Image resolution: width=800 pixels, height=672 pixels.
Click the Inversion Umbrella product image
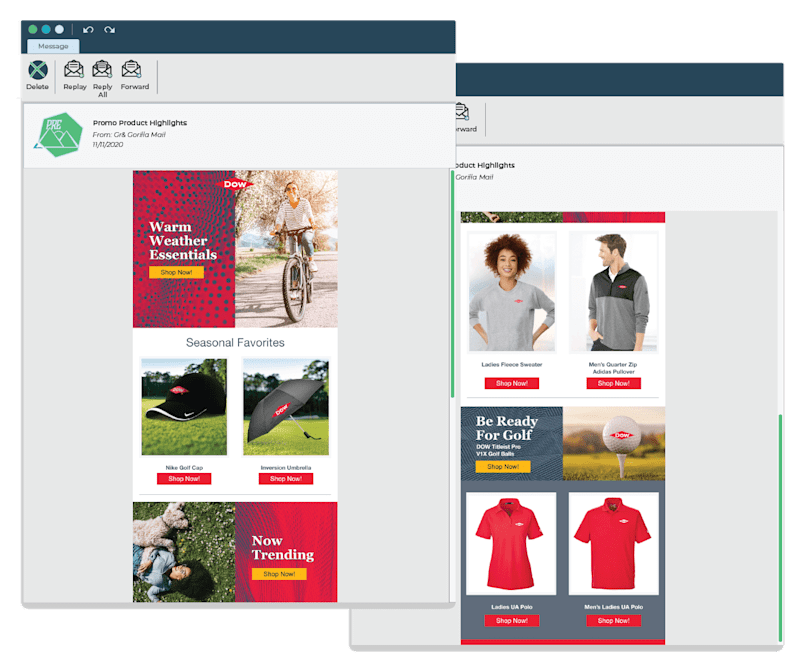click(x=286, y=407)
